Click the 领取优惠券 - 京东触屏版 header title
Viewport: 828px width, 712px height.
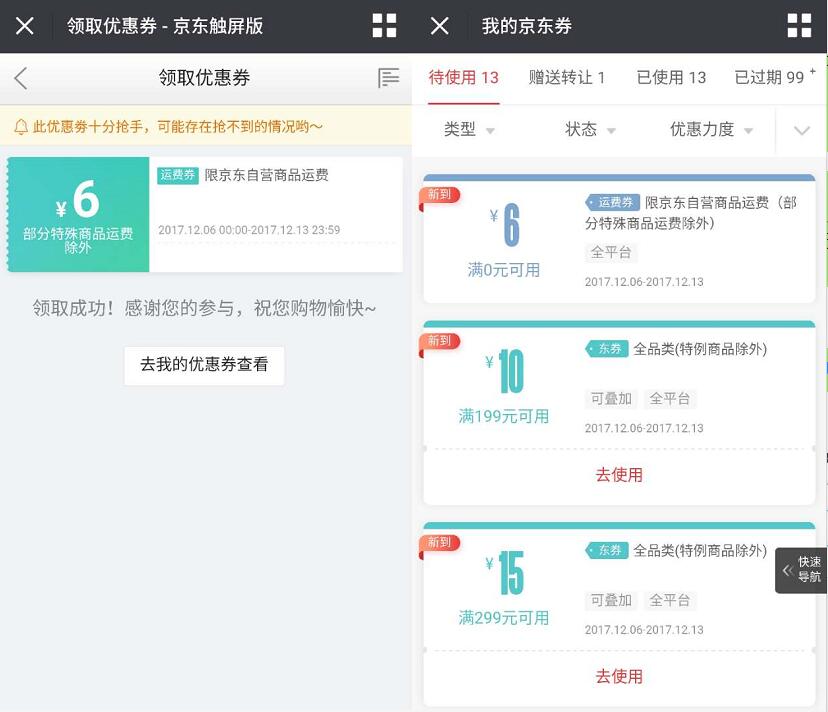tap(165, 26)
